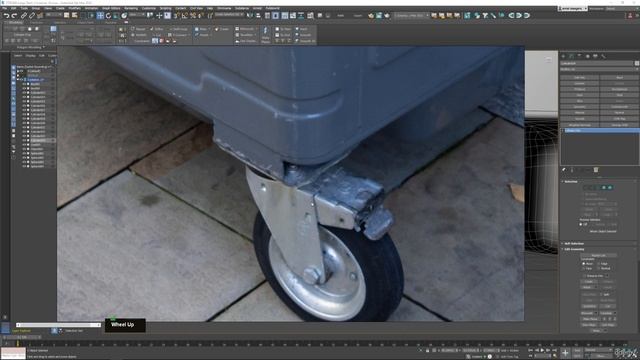Click the Redo arrow in main toolbar

[x=14, y=16]
